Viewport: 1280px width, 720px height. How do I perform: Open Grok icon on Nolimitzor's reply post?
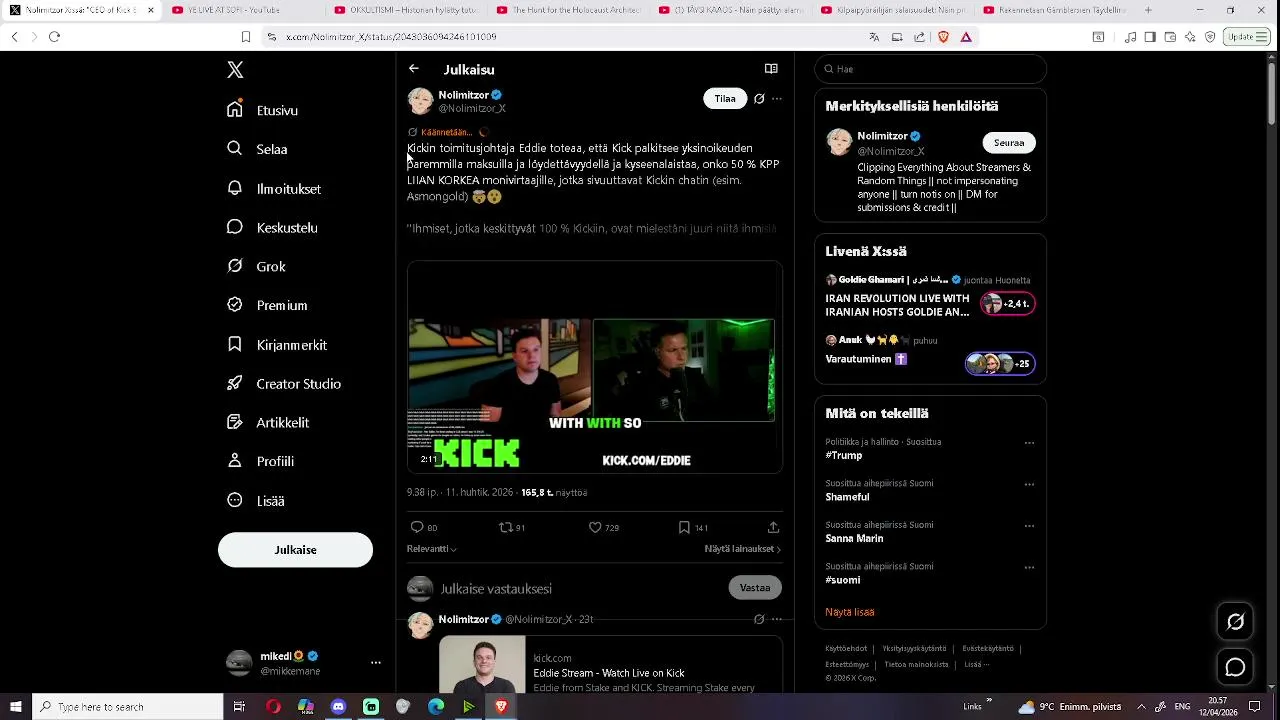tap(759, 619)
